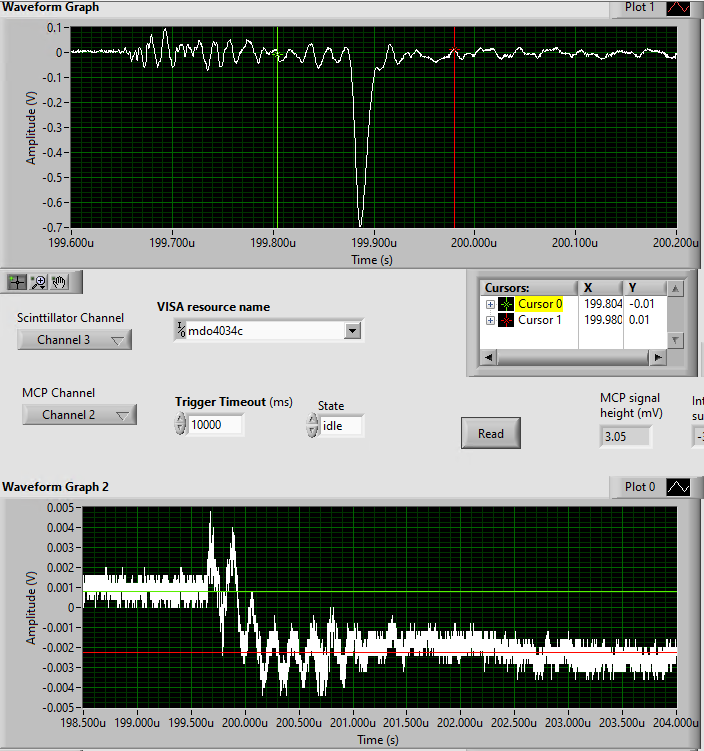Image resolution: width=704 pixels, height=751 pixels.
Task: Click the red Cursor 1 glyph in the legend
Action: (506, 320)
